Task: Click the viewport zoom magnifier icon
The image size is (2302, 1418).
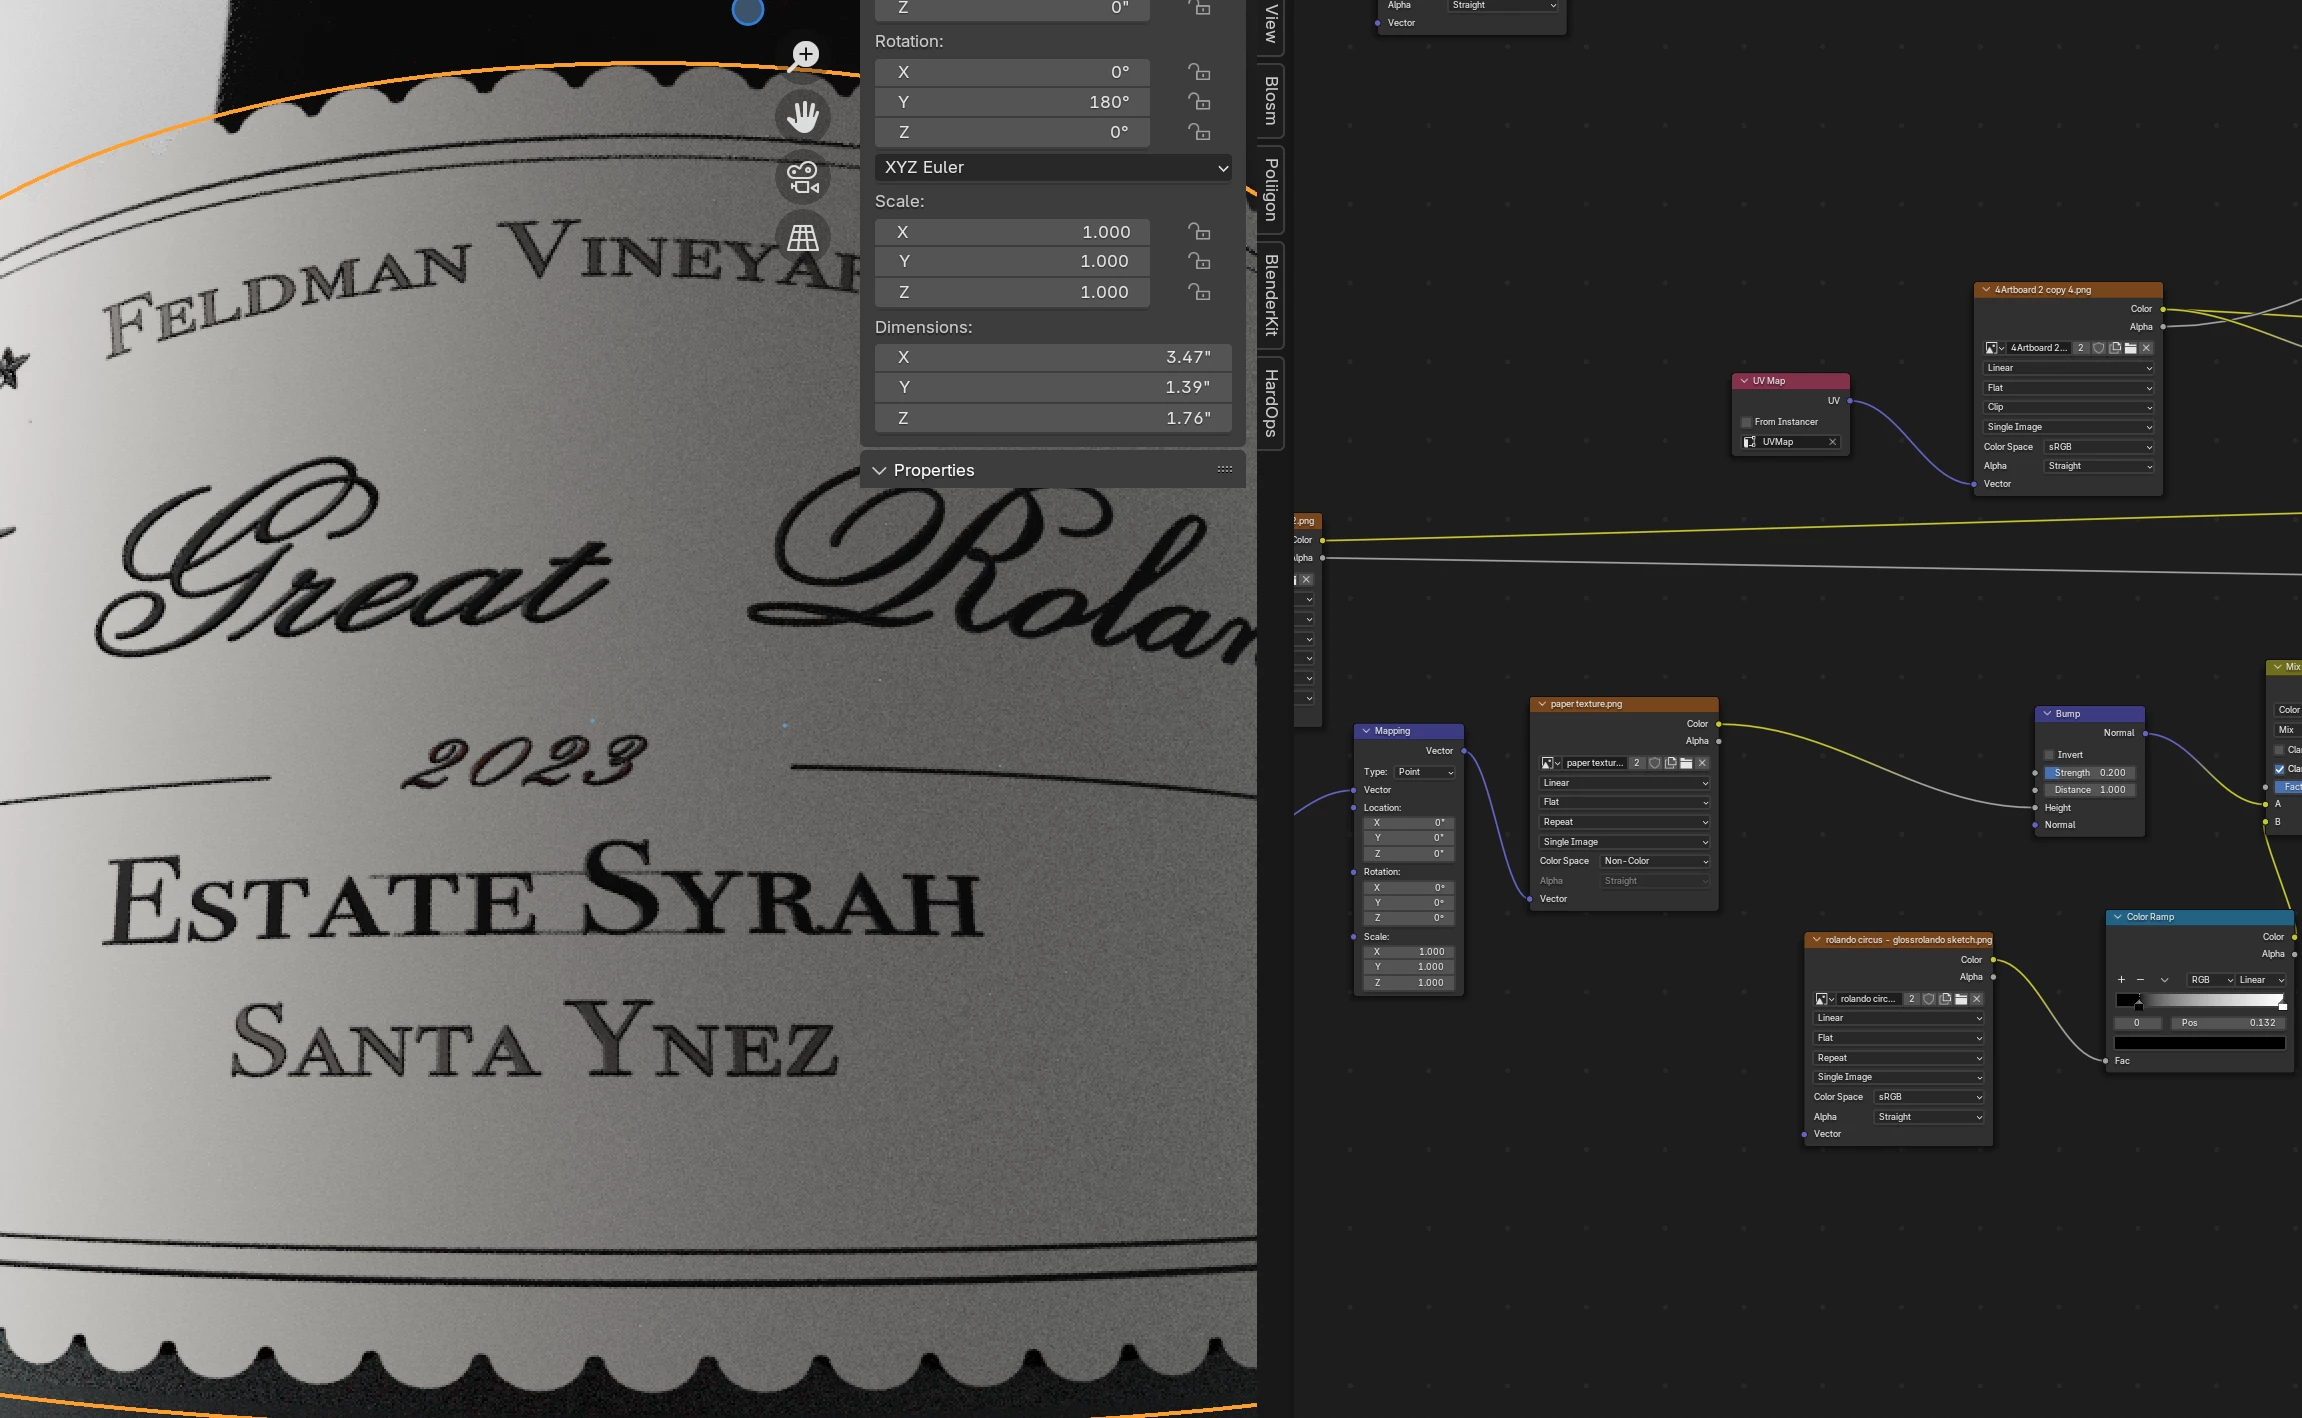Action: tap(803, 56)
